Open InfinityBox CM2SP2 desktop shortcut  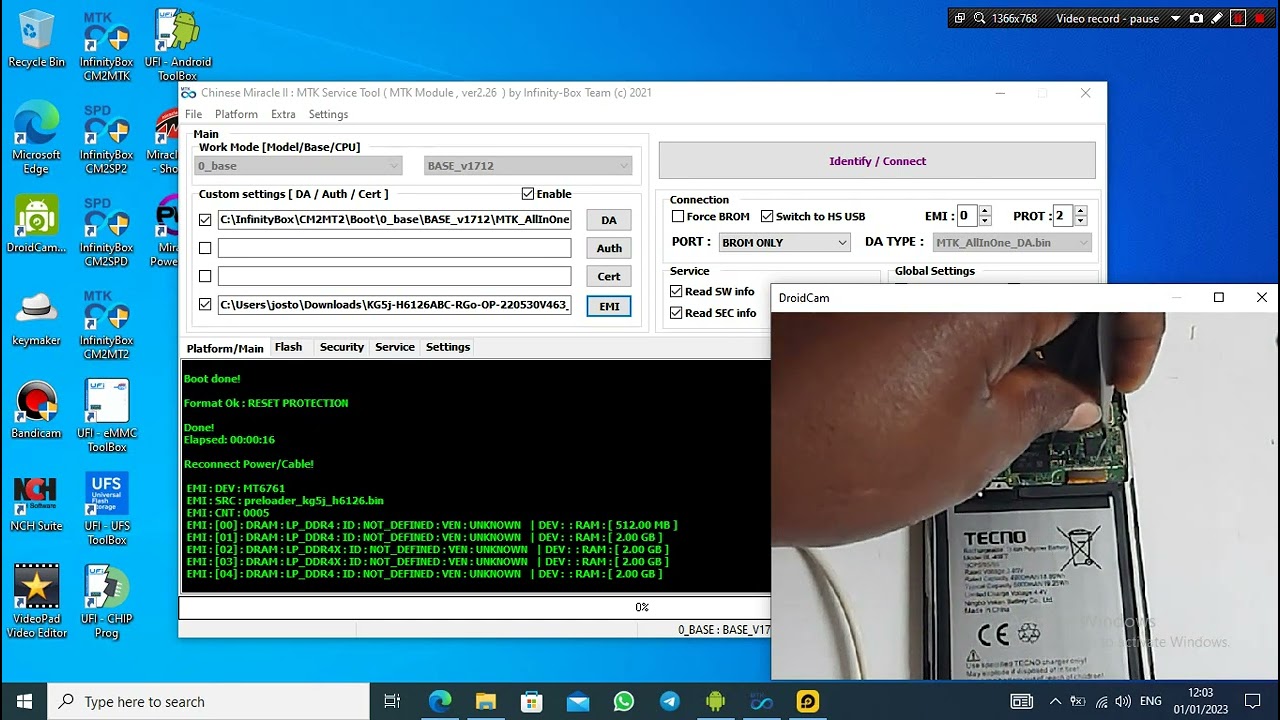coord(106,139)
